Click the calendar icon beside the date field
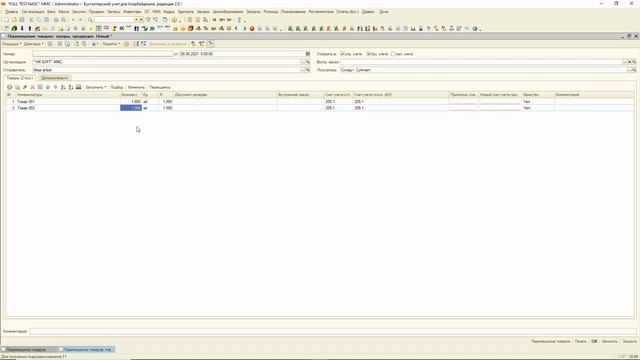This screenshot has width=640, height=360. [x=308, y=54]
